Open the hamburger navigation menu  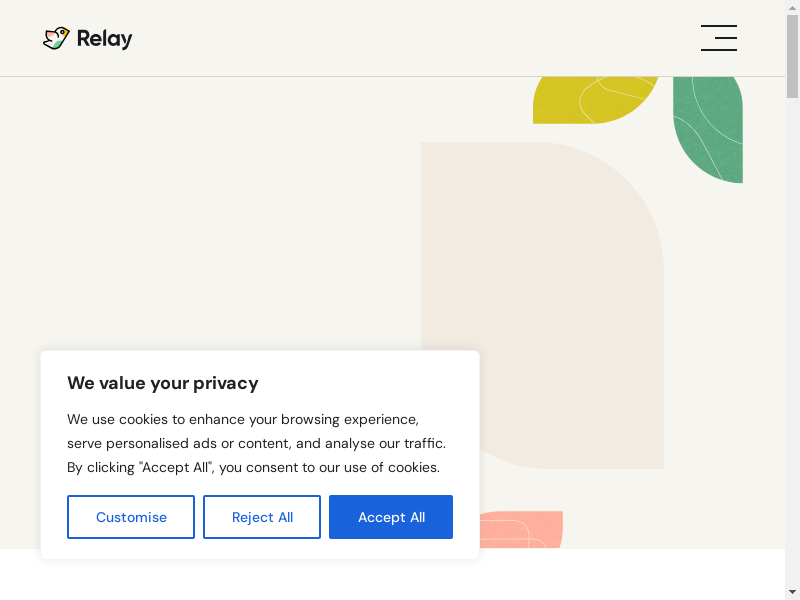pos(718,38)
